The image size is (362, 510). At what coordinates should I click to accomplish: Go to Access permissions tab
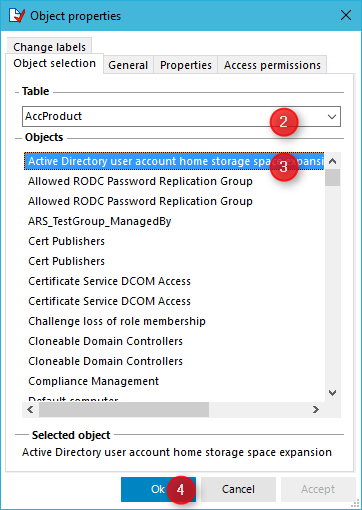coord(272,65)
